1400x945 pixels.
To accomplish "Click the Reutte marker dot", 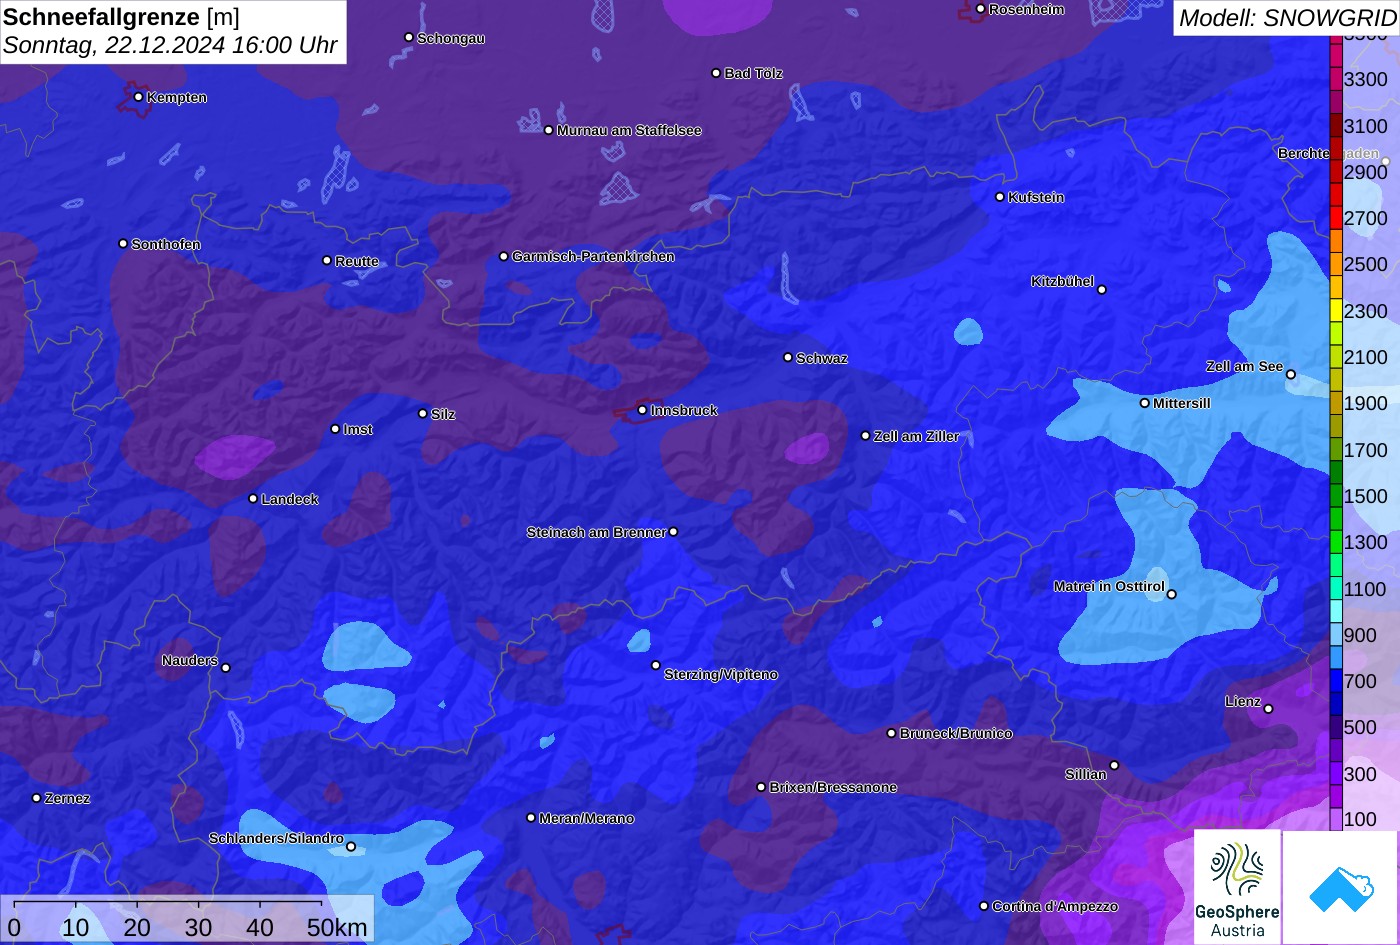I will [x=327, y=261].
